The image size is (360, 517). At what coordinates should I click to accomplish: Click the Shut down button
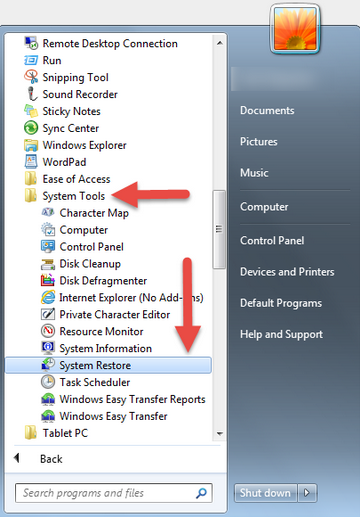click(x=266, y=492)
